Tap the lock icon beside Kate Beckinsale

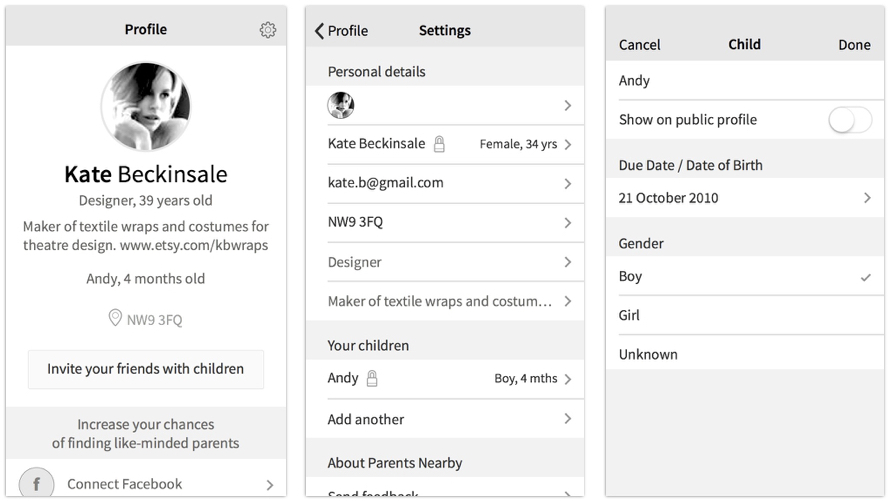[x=438, y=144]
